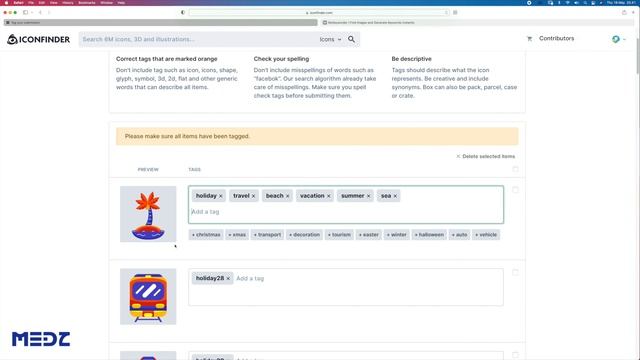640x360 pixels.
Task: Focus Add a tag field for palm tree
Action: (x=346, y=212)
